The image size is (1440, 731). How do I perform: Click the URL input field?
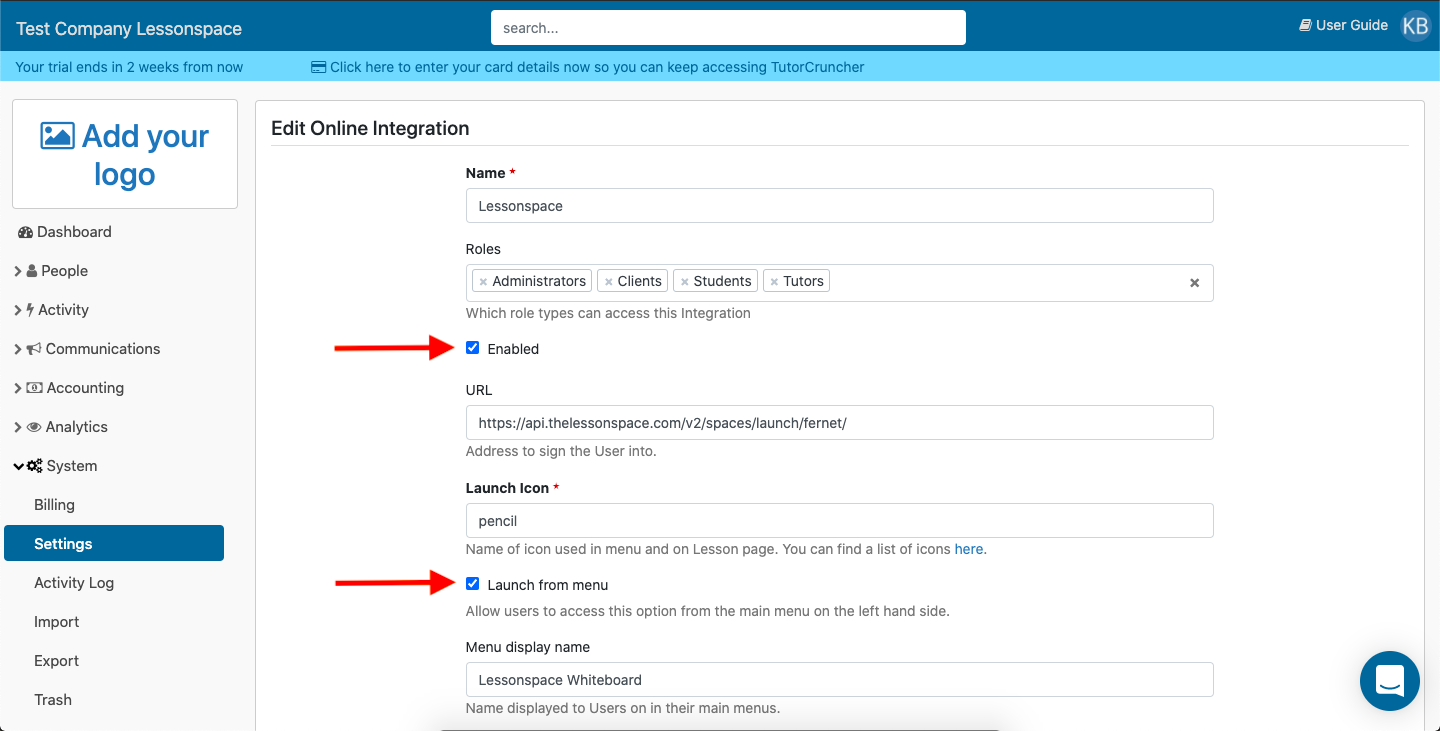pos(839,423)
